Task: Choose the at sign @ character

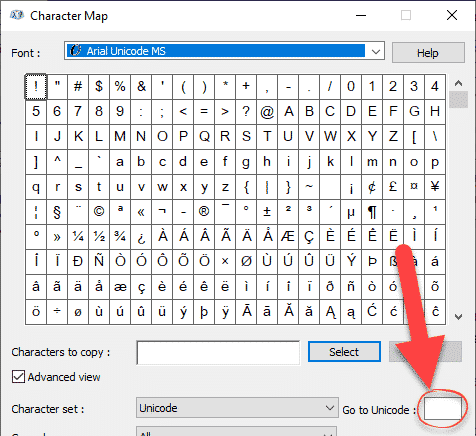Action: click(x=267, y=112)
